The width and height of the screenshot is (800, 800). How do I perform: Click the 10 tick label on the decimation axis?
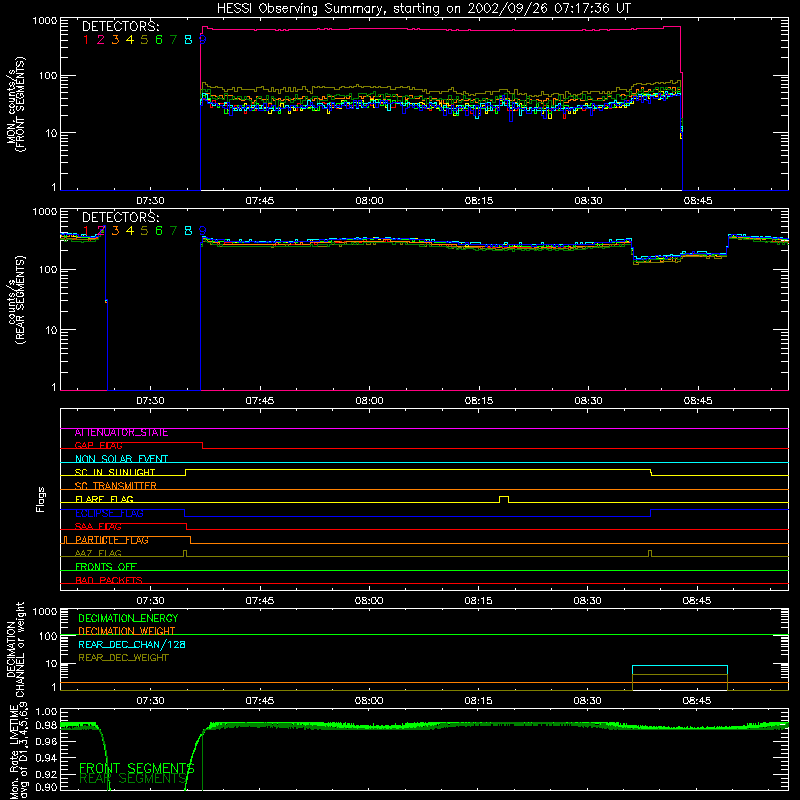tap(50, 664)
